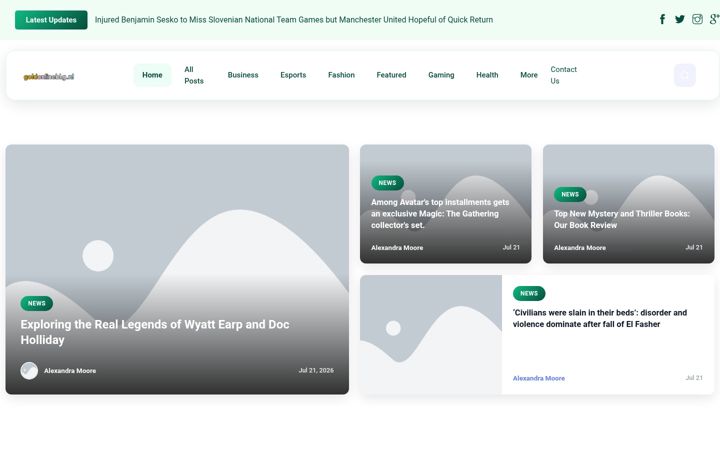Image resolution: width=720 pixels, height=450 pixels.
Task: Open the Featured category
Action: (x=391, y=75)
